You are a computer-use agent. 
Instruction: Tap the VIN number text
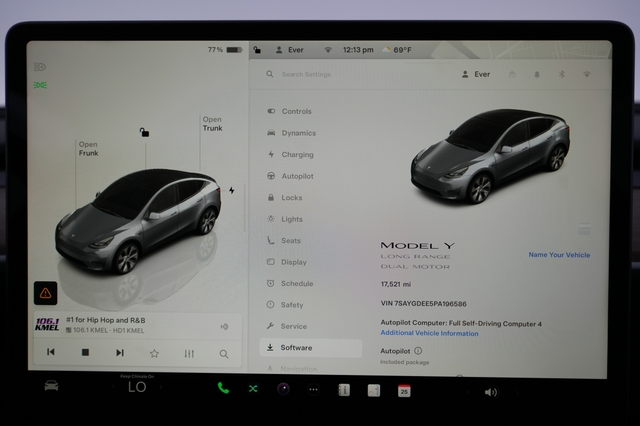[423, 304]
